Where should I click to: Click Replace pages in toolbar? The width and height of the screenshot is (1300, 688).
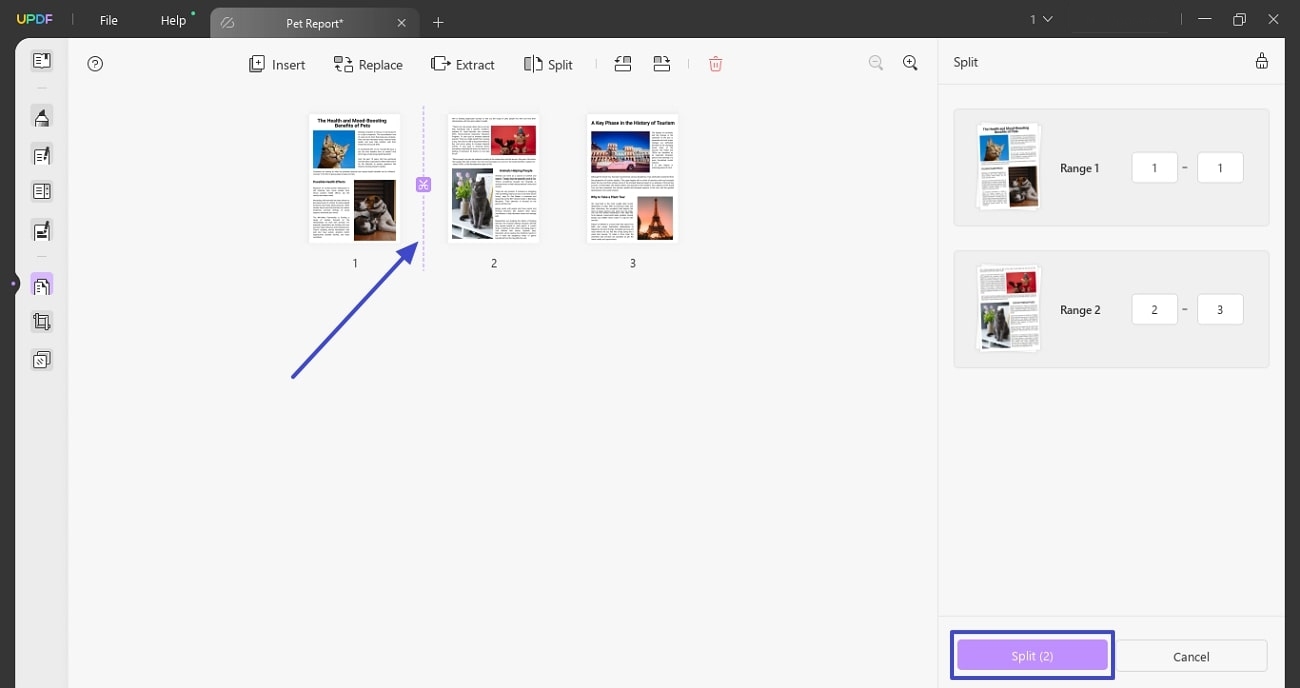click(368, 64)
